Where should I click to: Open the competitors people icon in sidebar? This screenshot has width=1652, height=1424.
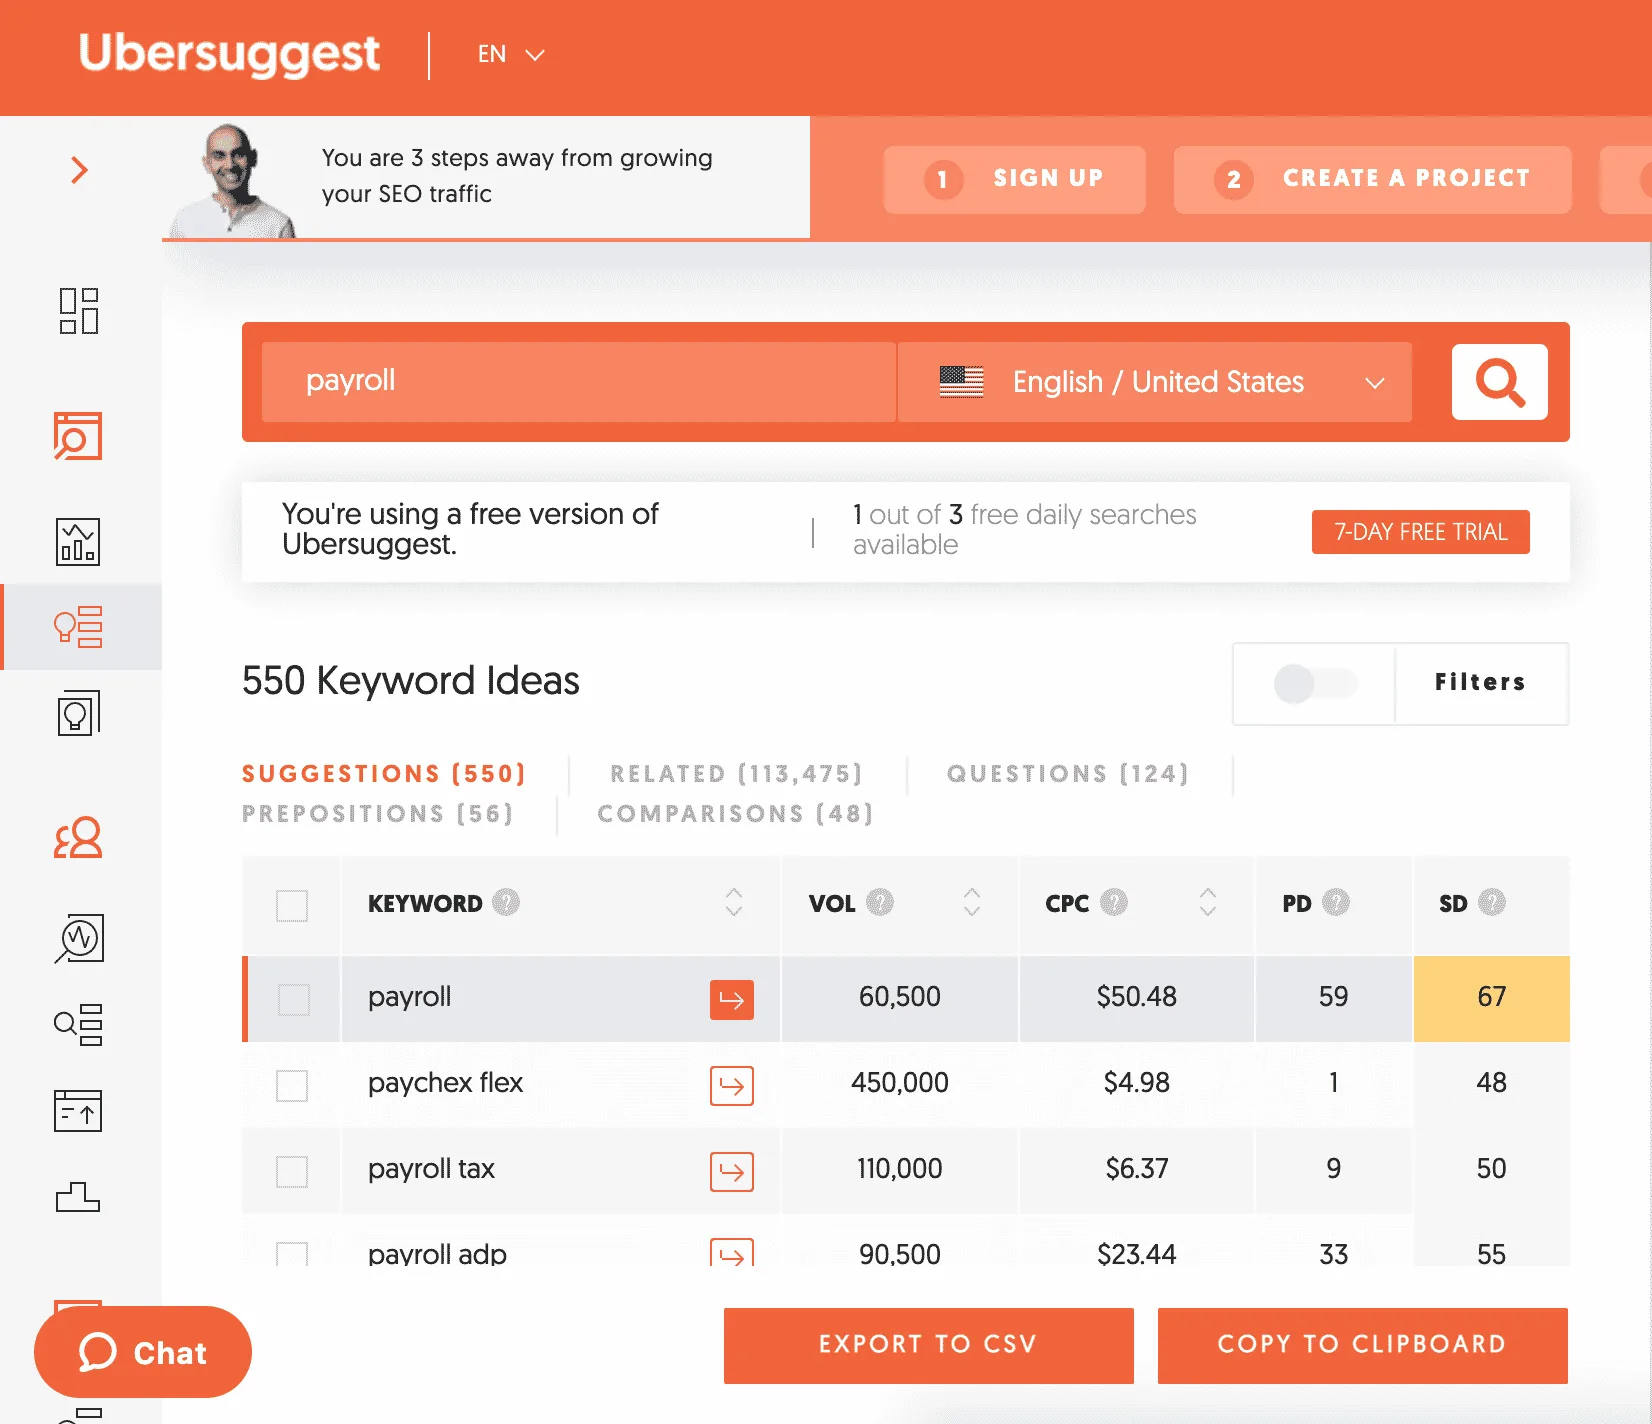pyautogui.click(x=78, y=838)
